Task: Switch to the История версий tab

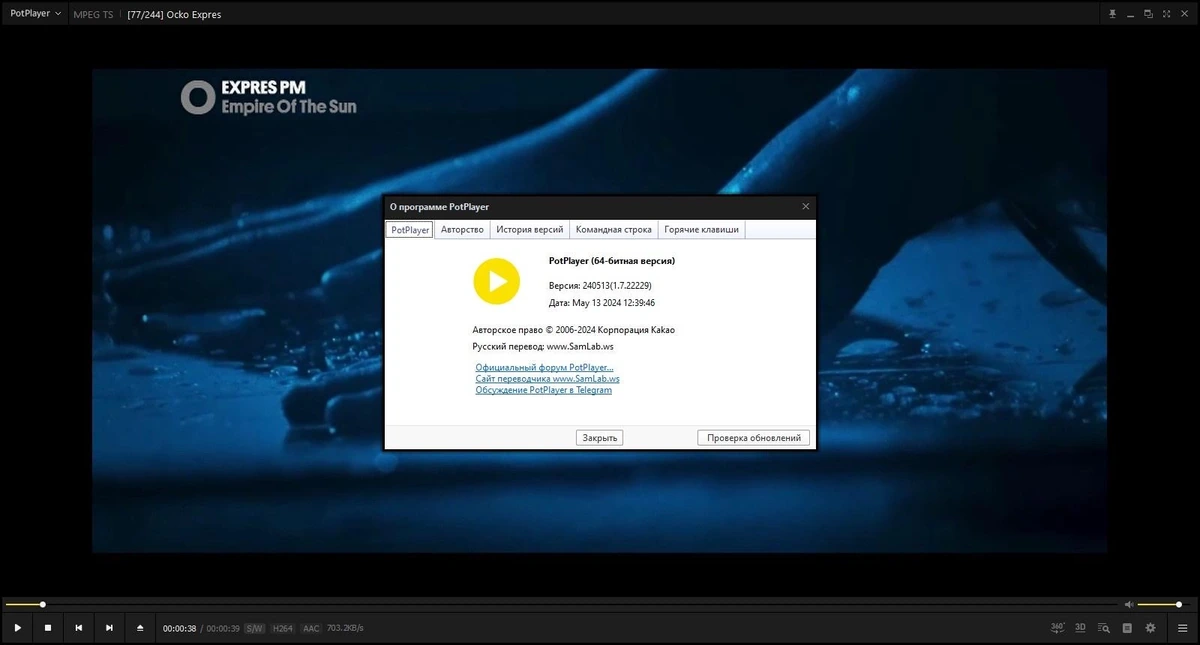Action: [530, 230]
